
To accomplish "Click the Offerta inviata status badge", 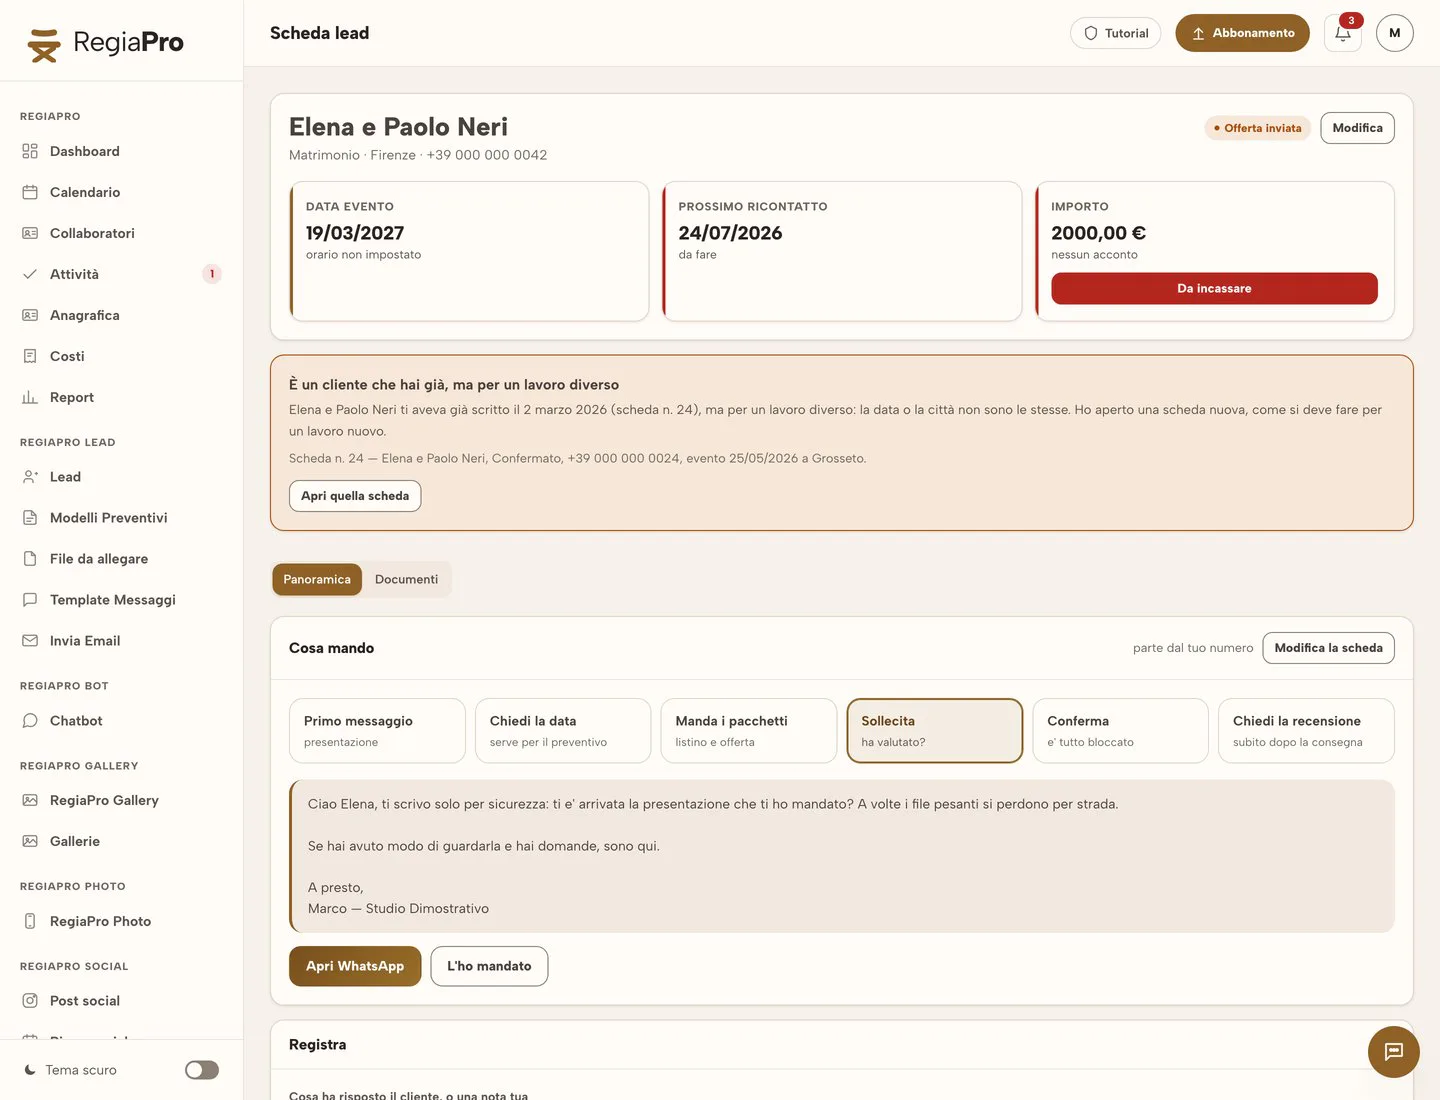I will pyautogui.click(x=1258, y=128).
